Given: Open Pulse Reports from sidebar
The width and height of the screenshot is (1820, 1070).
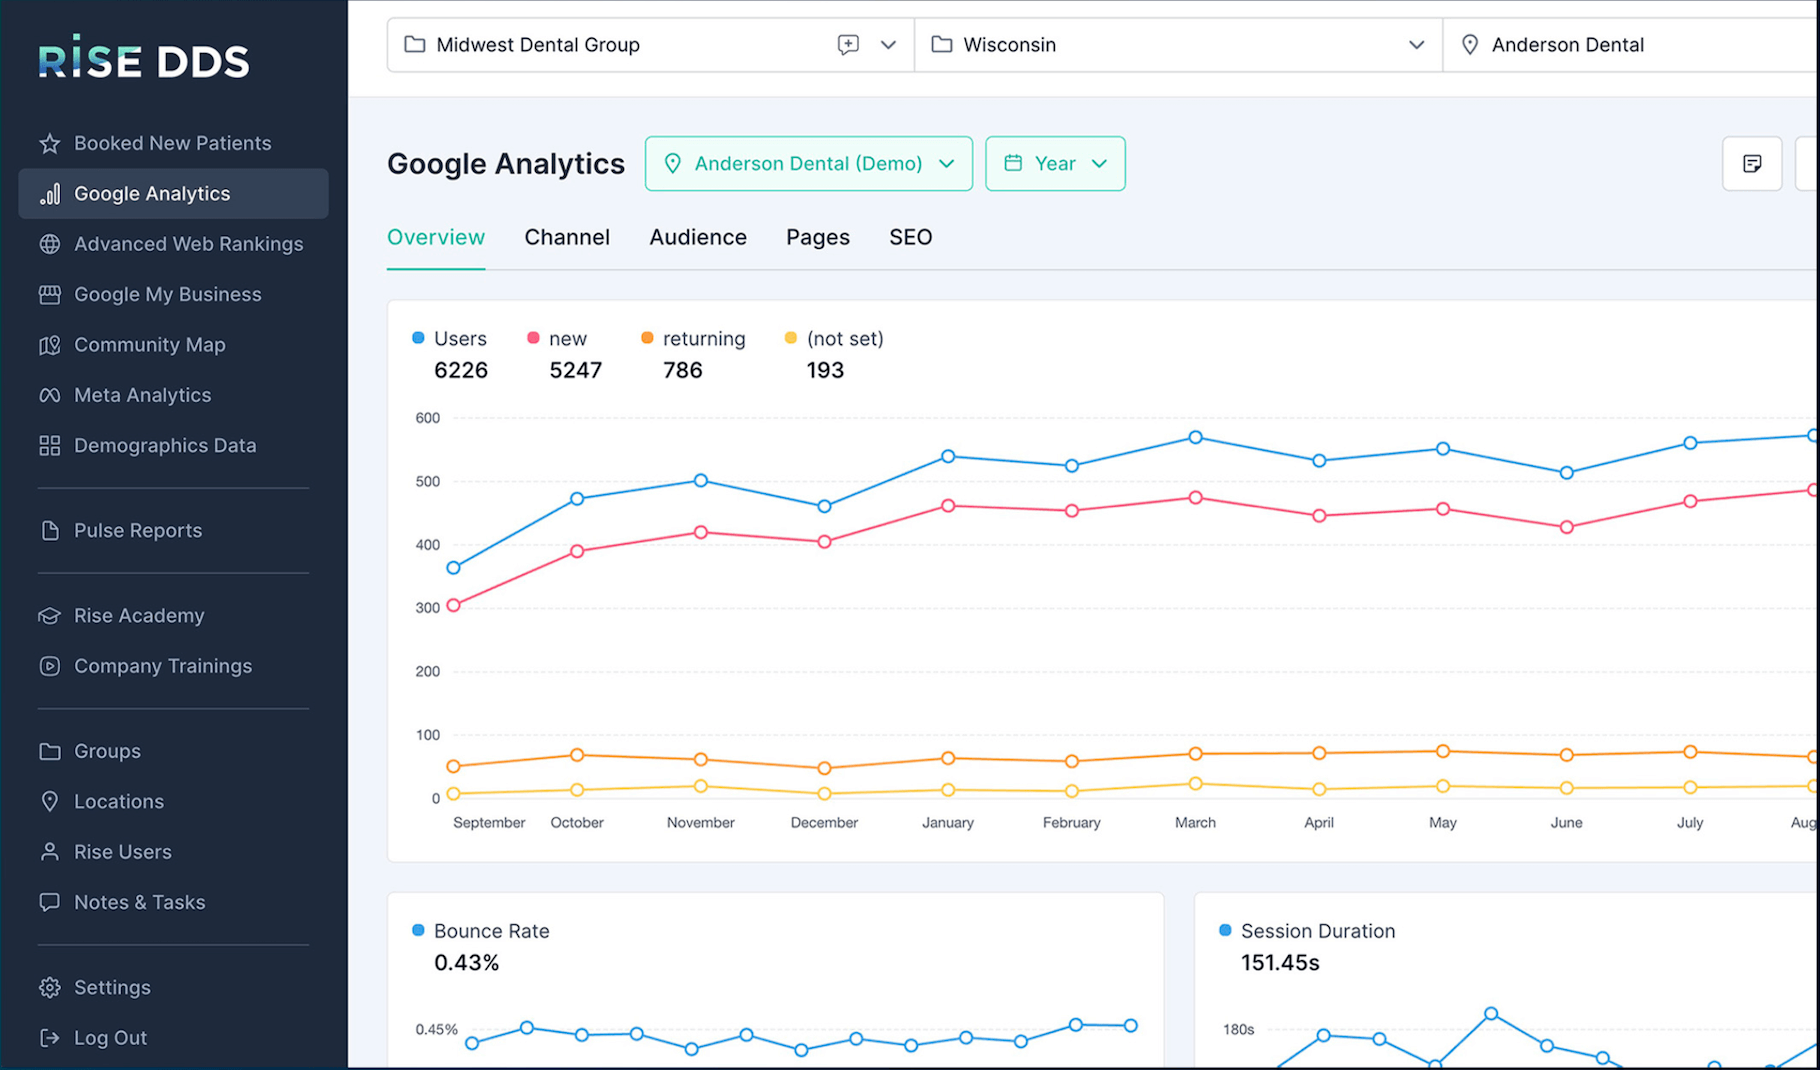Looking at the screenshot, I should [x=173, y=531].
